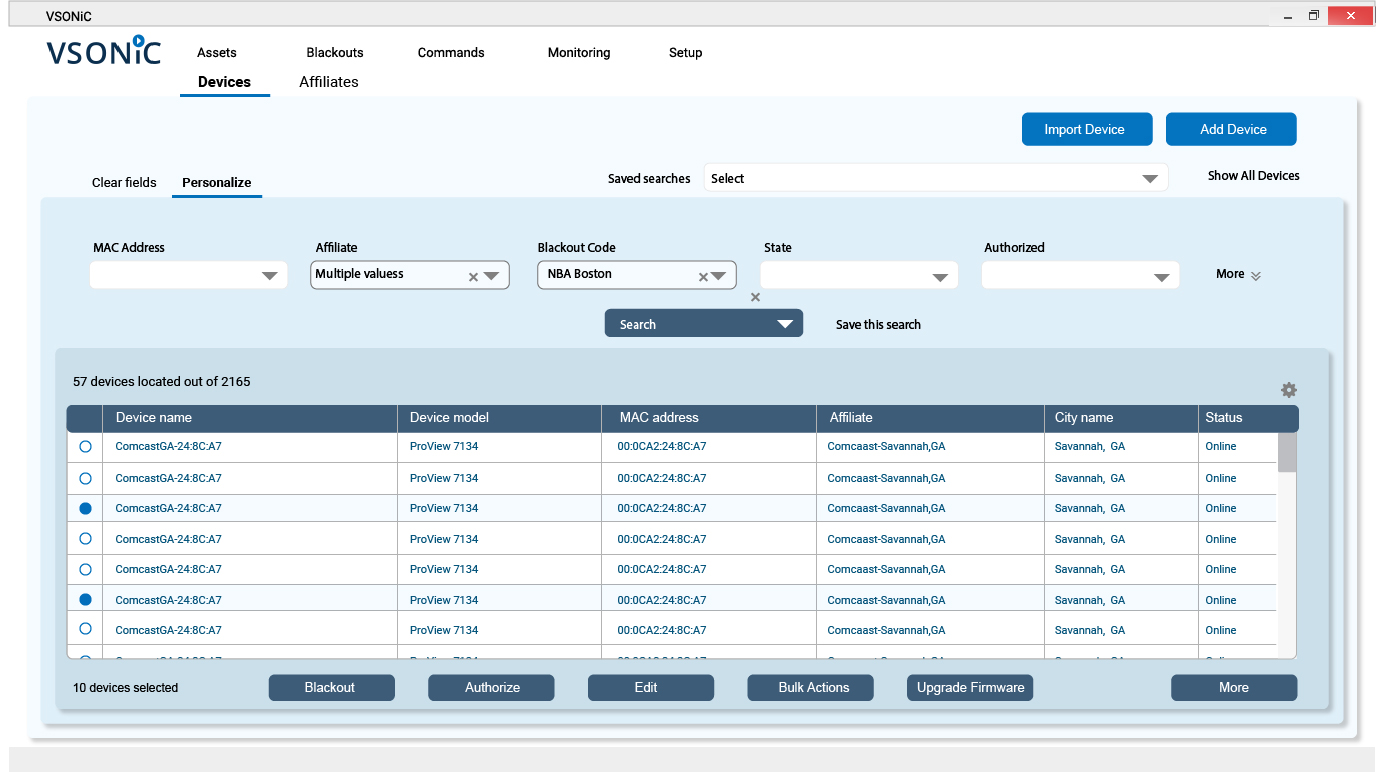This screenshot has width=1384, height=772.
Task: Click the small X above the Search button
Action: (x=755, y=297)
